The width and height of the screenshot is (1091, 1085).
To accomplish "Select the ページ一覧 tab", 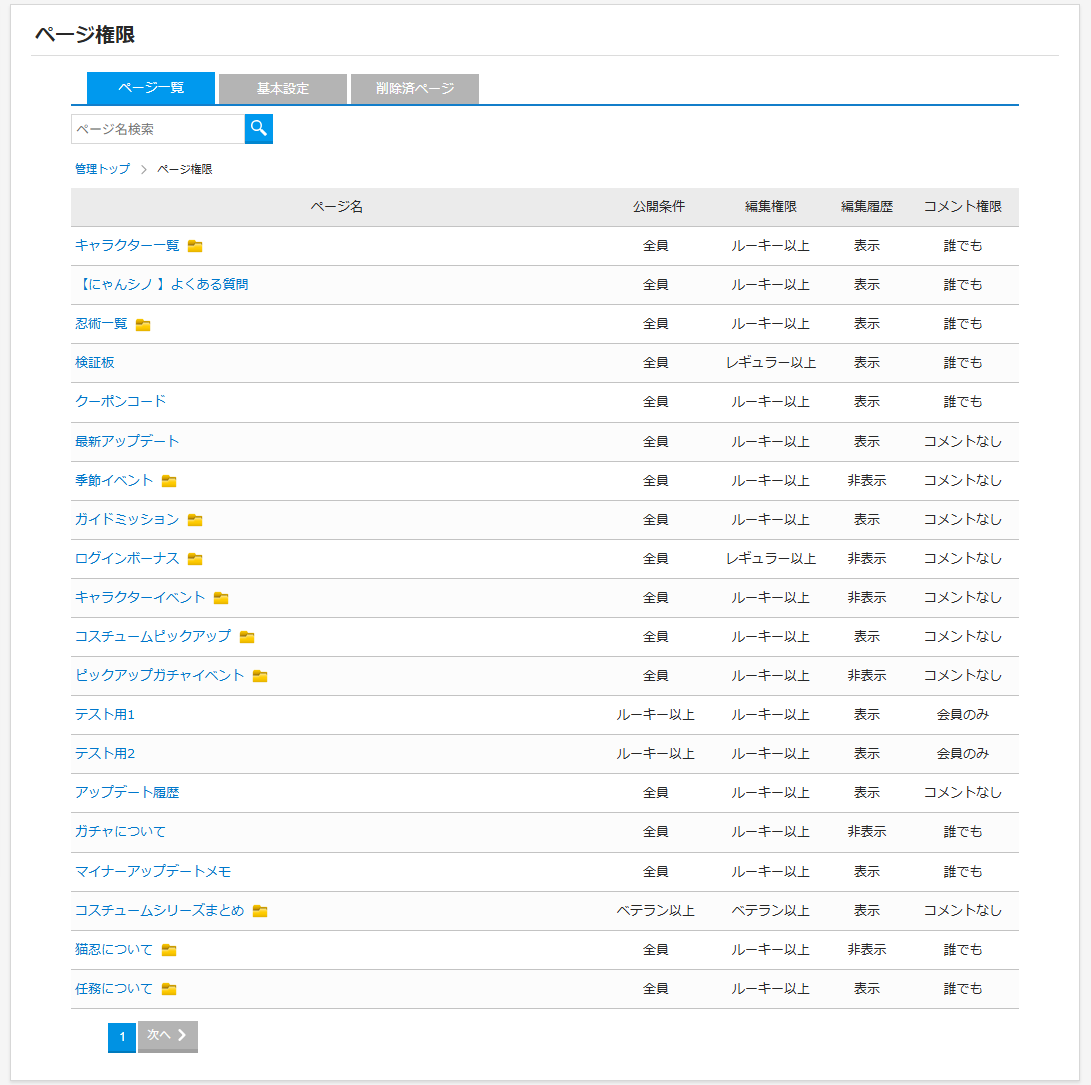I will tap(151, 88).
